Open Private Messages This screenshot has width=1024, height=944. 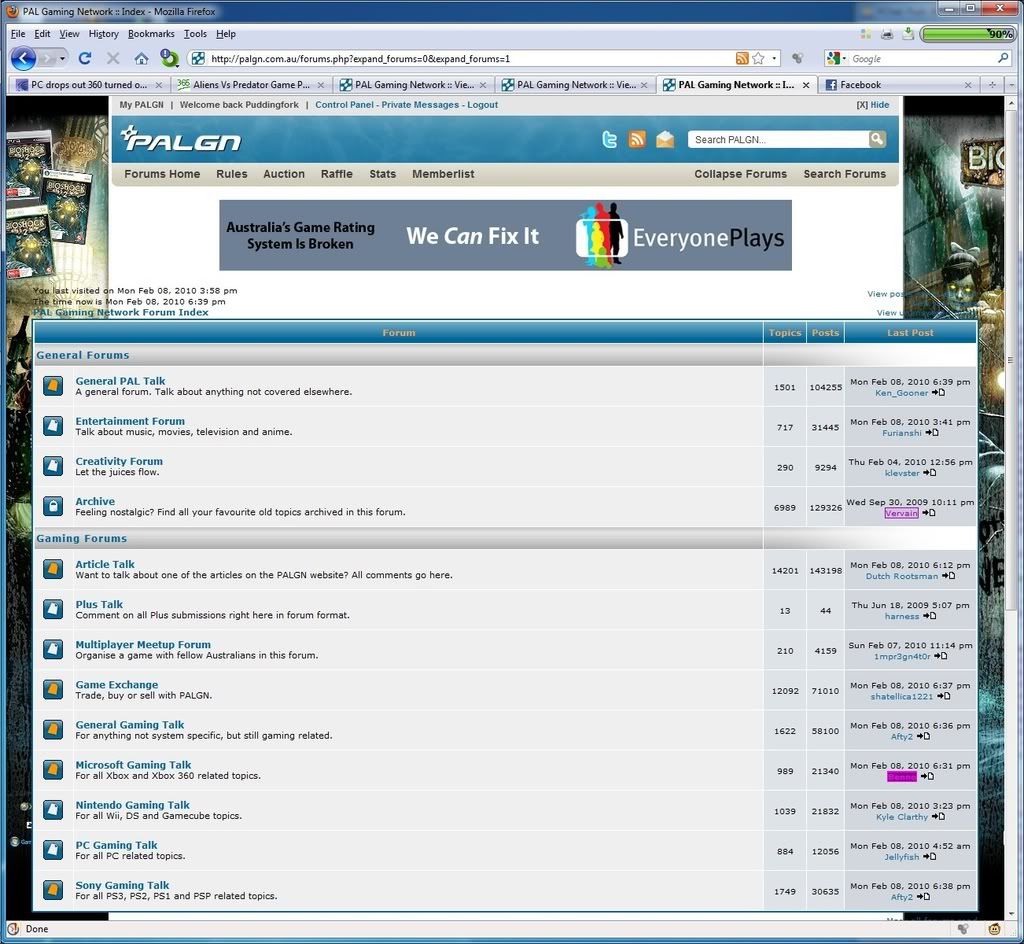point(420,104)
